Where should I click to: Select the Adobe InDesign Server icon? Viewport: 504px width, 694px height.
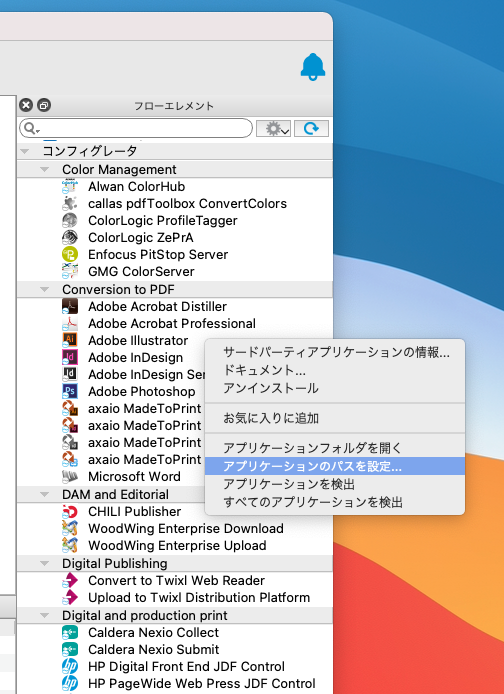(x=70, y=374)
